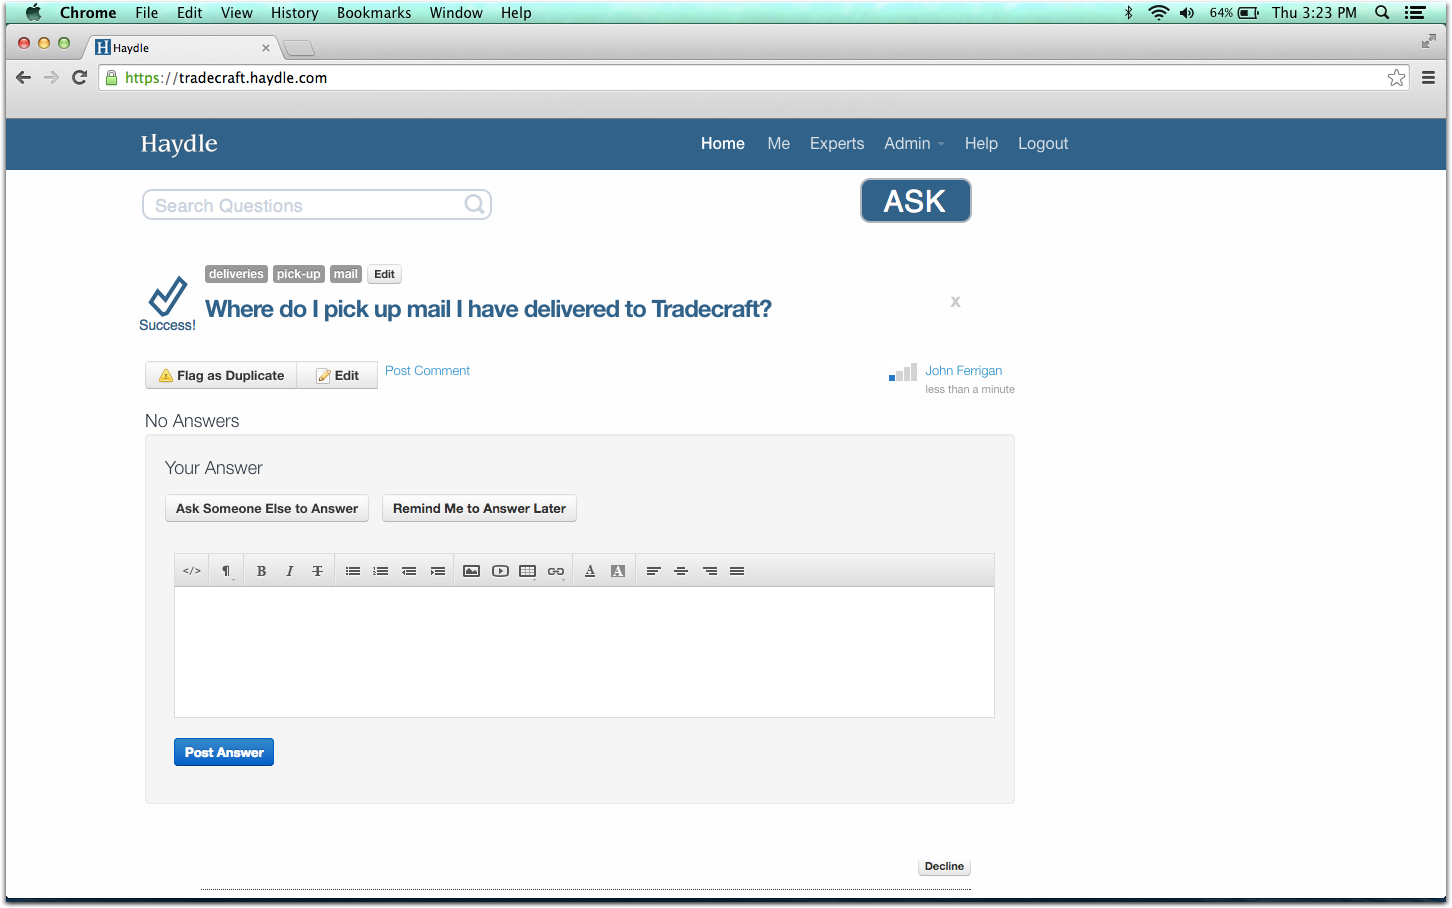Click Remind Me to Answer Later
The height and width of the screenshot is (908, 1452).
click(479, 508)
